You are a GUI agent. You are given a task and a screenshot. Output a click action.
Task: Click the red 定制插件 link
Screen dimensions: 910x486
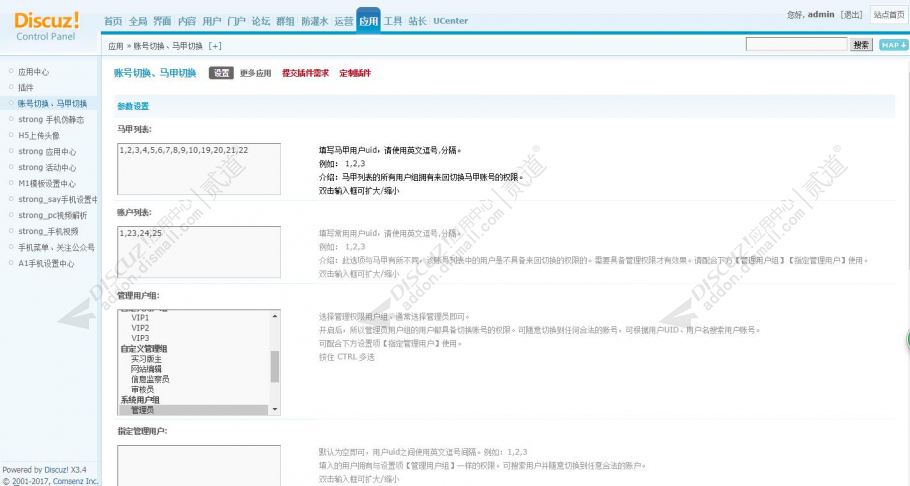pyautogui.click(x=355, y=73)
